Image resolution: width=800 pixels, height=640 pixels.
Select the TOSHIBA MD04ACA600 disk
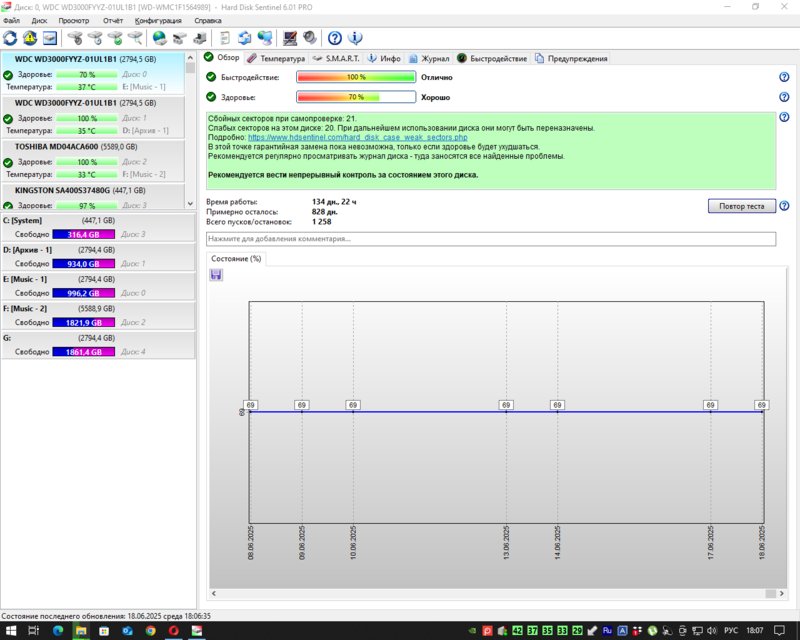[56, 146]
